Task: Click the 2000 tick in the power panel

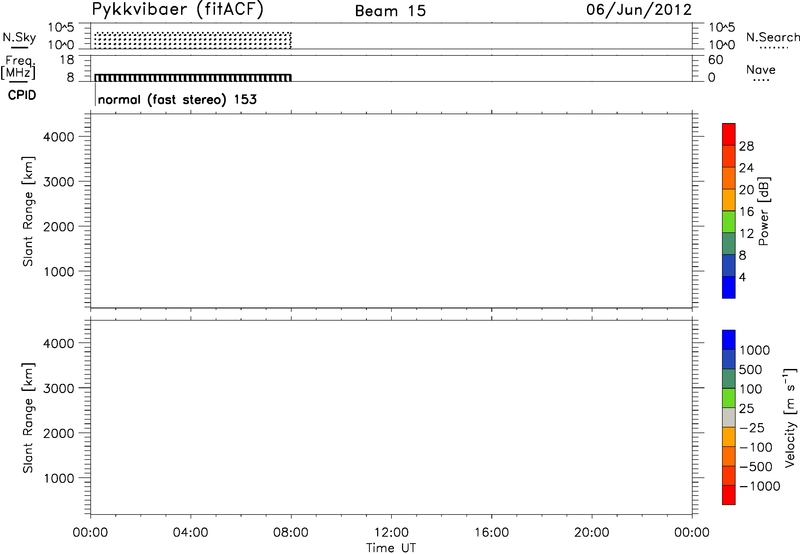Action: coord(59,226)
